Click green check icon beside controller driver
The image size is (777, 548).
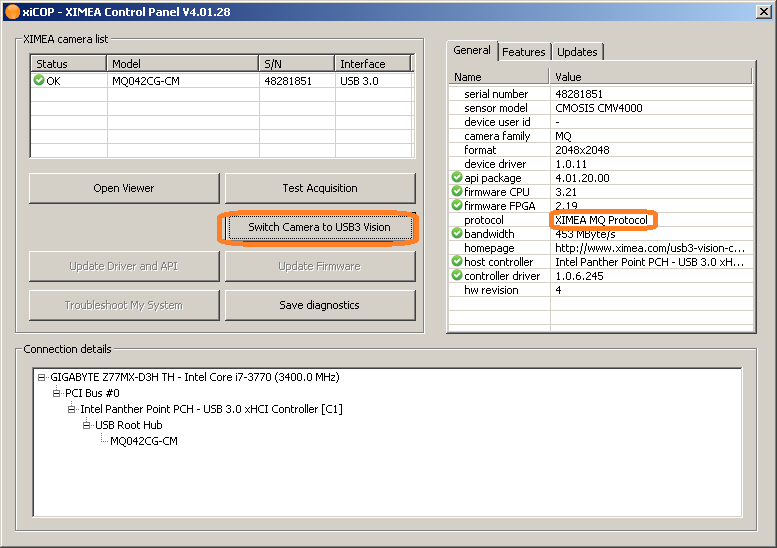point(456,275)
